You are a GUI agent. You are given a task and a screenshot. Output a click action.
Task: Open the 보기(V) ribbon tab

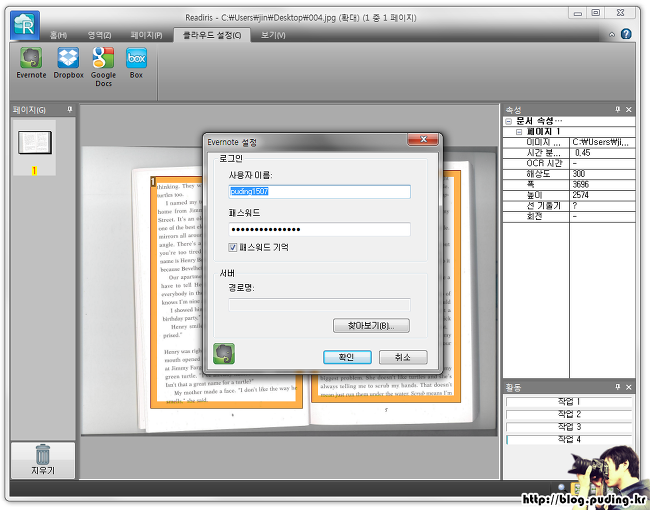(x=273, y=35)
